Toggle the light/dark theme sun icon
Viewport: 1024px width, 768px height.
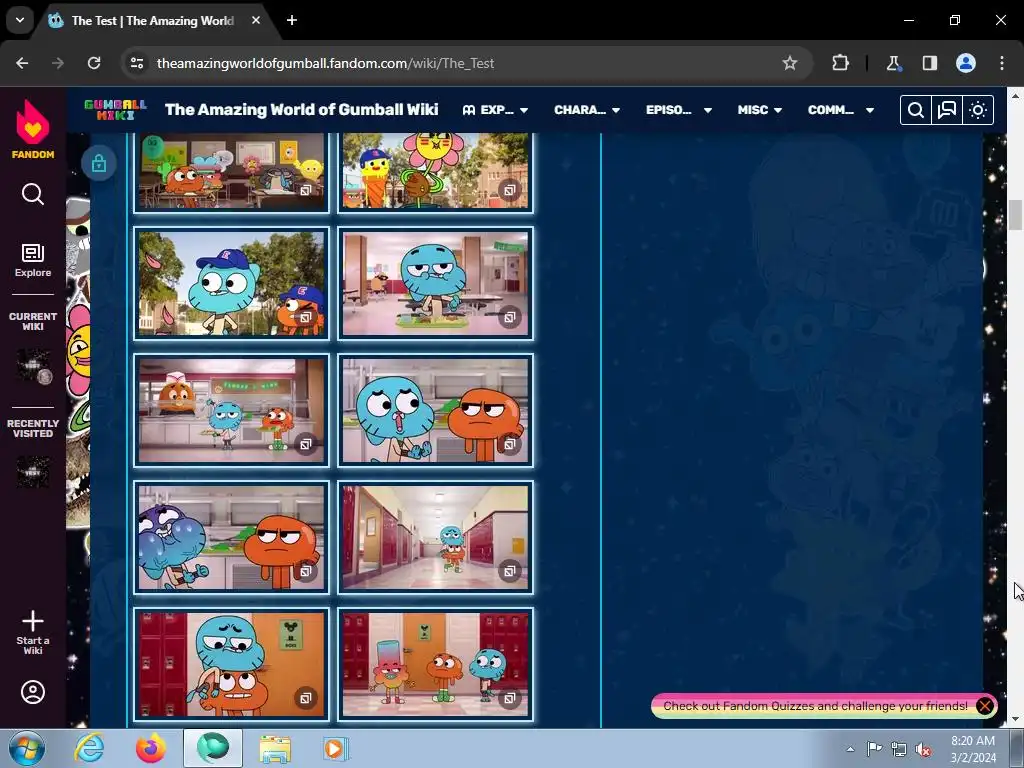(x=978, y=110)
